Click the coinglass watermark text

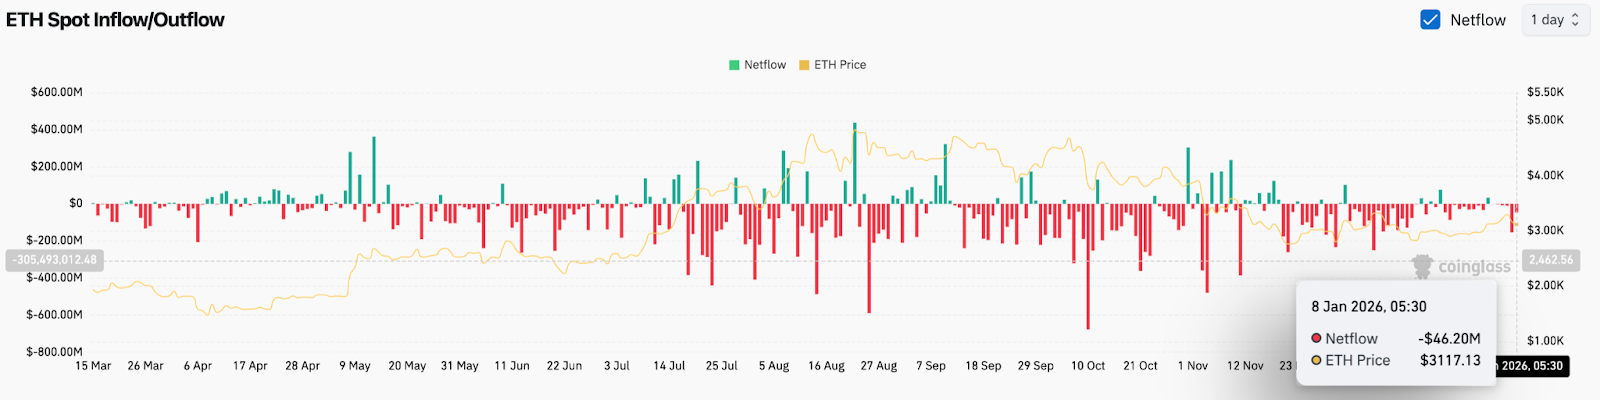pos(1474,267)
